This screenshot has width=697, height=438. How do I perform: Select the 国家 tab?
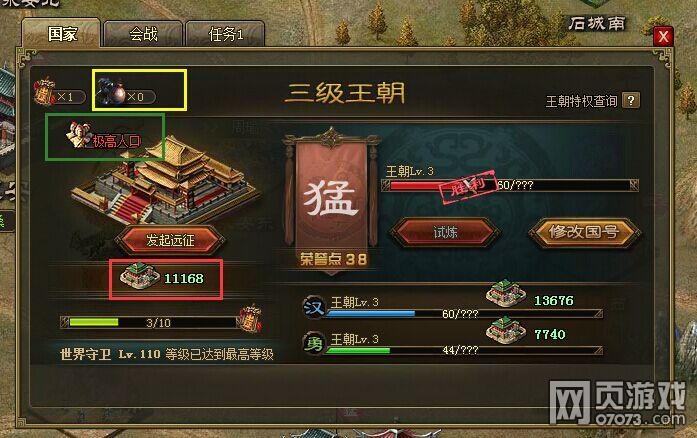62,33
